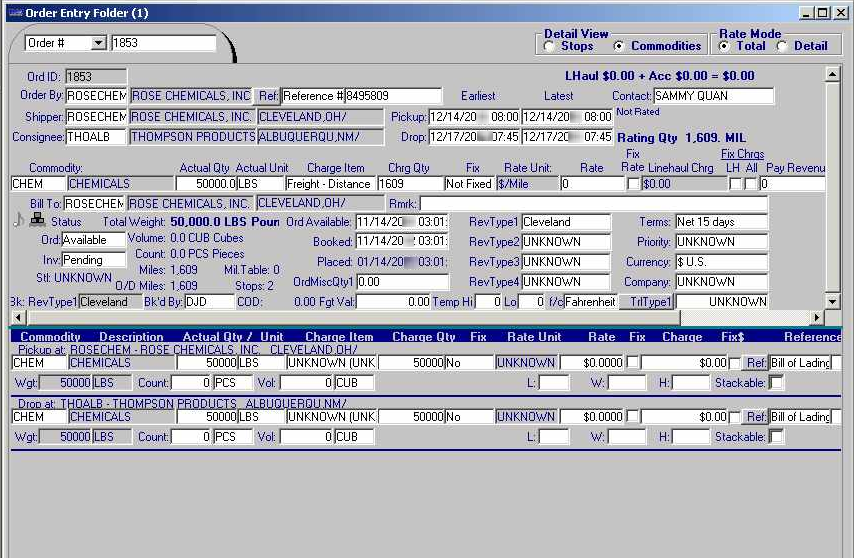The height and width of the screenshot is (558, 854).
Task: Toggle Fix checkbox after Rate in Pickup row
Action: click(x=632, y=361)
